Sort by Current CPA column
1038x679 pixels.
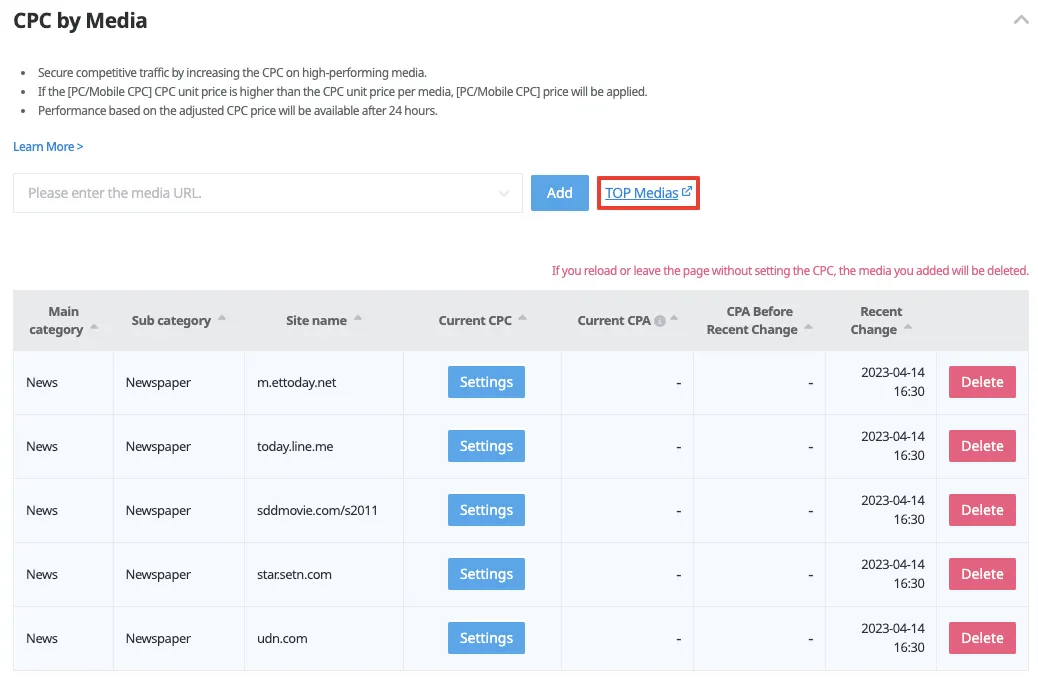(674, 319)
